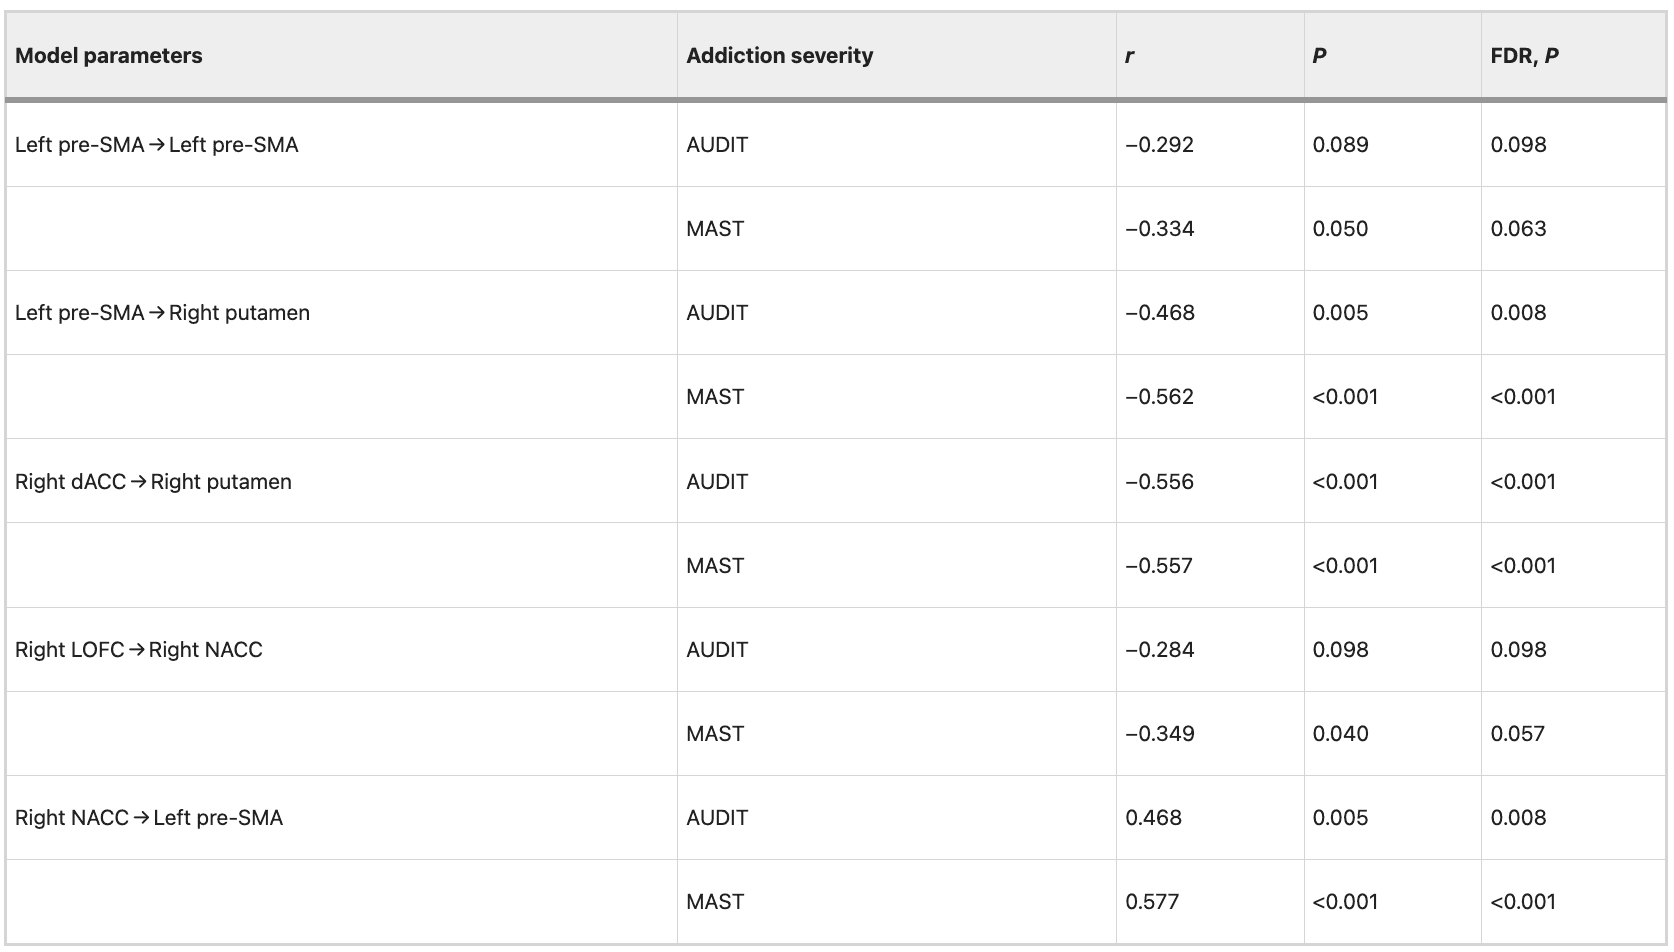Click the r value −0.334
The width and height of the screenshot is (1674, 952).
click(x=1159, y=229)
